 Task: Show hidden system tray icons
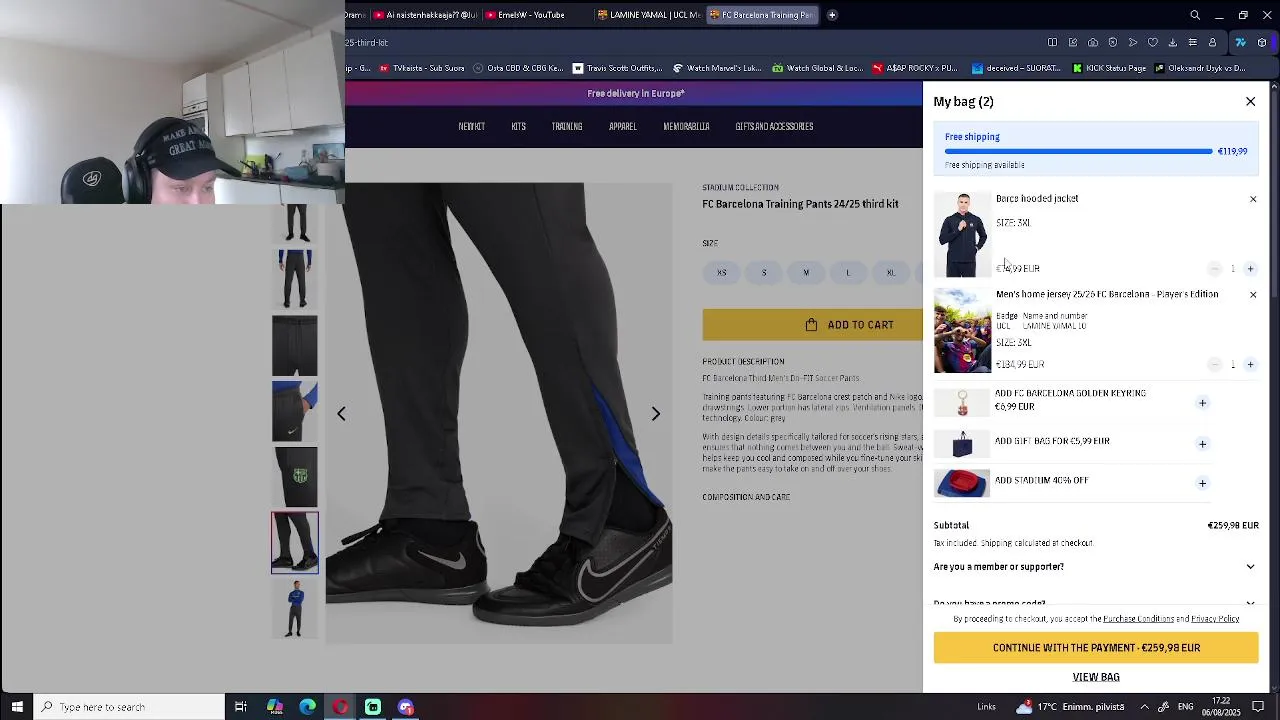(1145, 707)
